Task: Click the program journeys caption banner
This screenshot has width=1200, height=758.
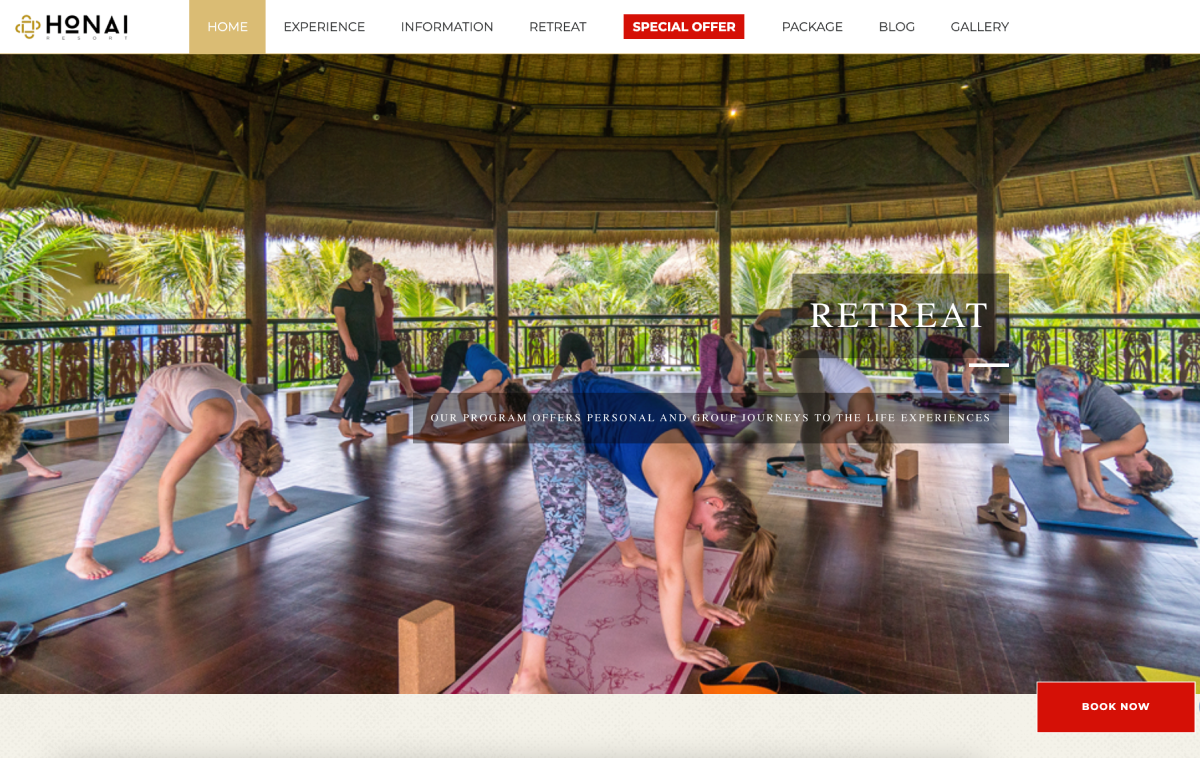Action: (x=711, y=418)
